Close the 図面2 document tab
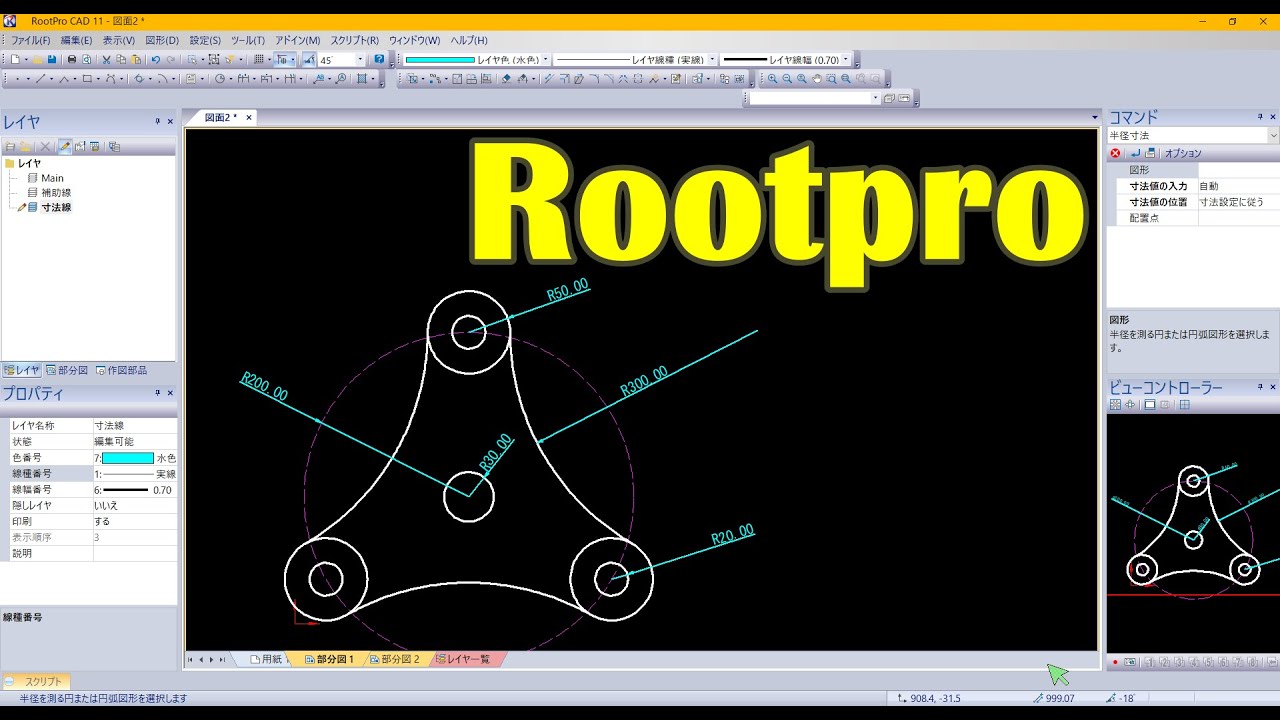Image resolution: width=1280 pixels, height=720 pixels. click(x=249, y=118)
